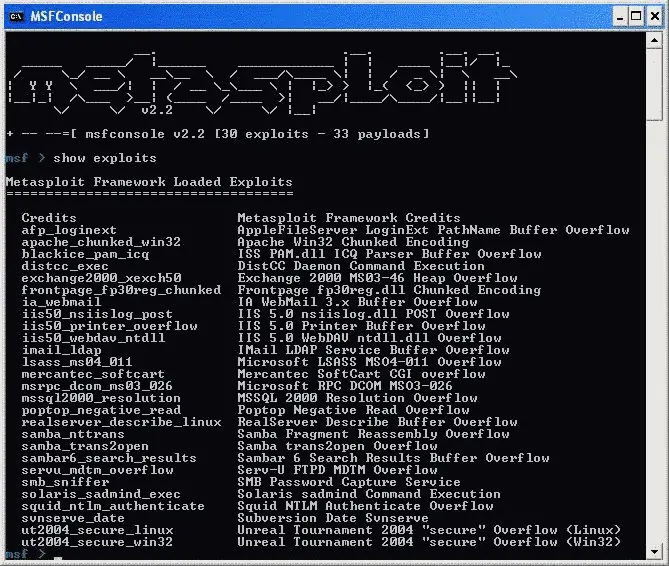Click 'Subversion Date Svnserve' description
The image size is (669, 566).
tap(333, 518)
